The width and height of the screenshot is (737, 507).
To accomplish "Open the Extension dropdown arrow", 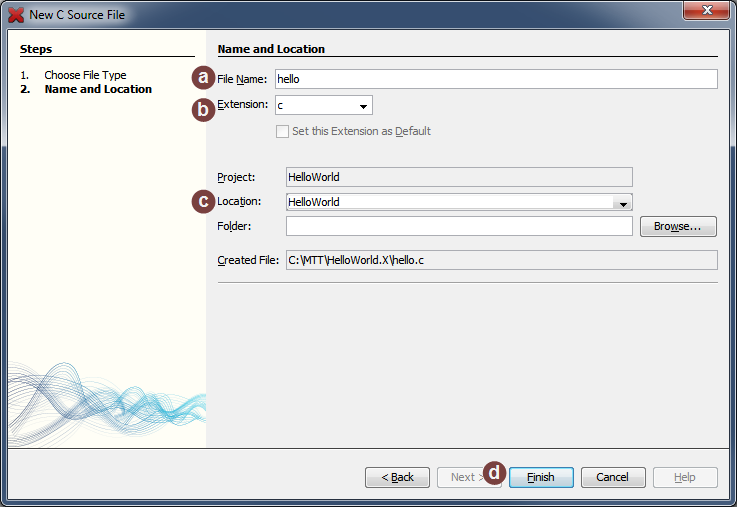I will 363,106.
